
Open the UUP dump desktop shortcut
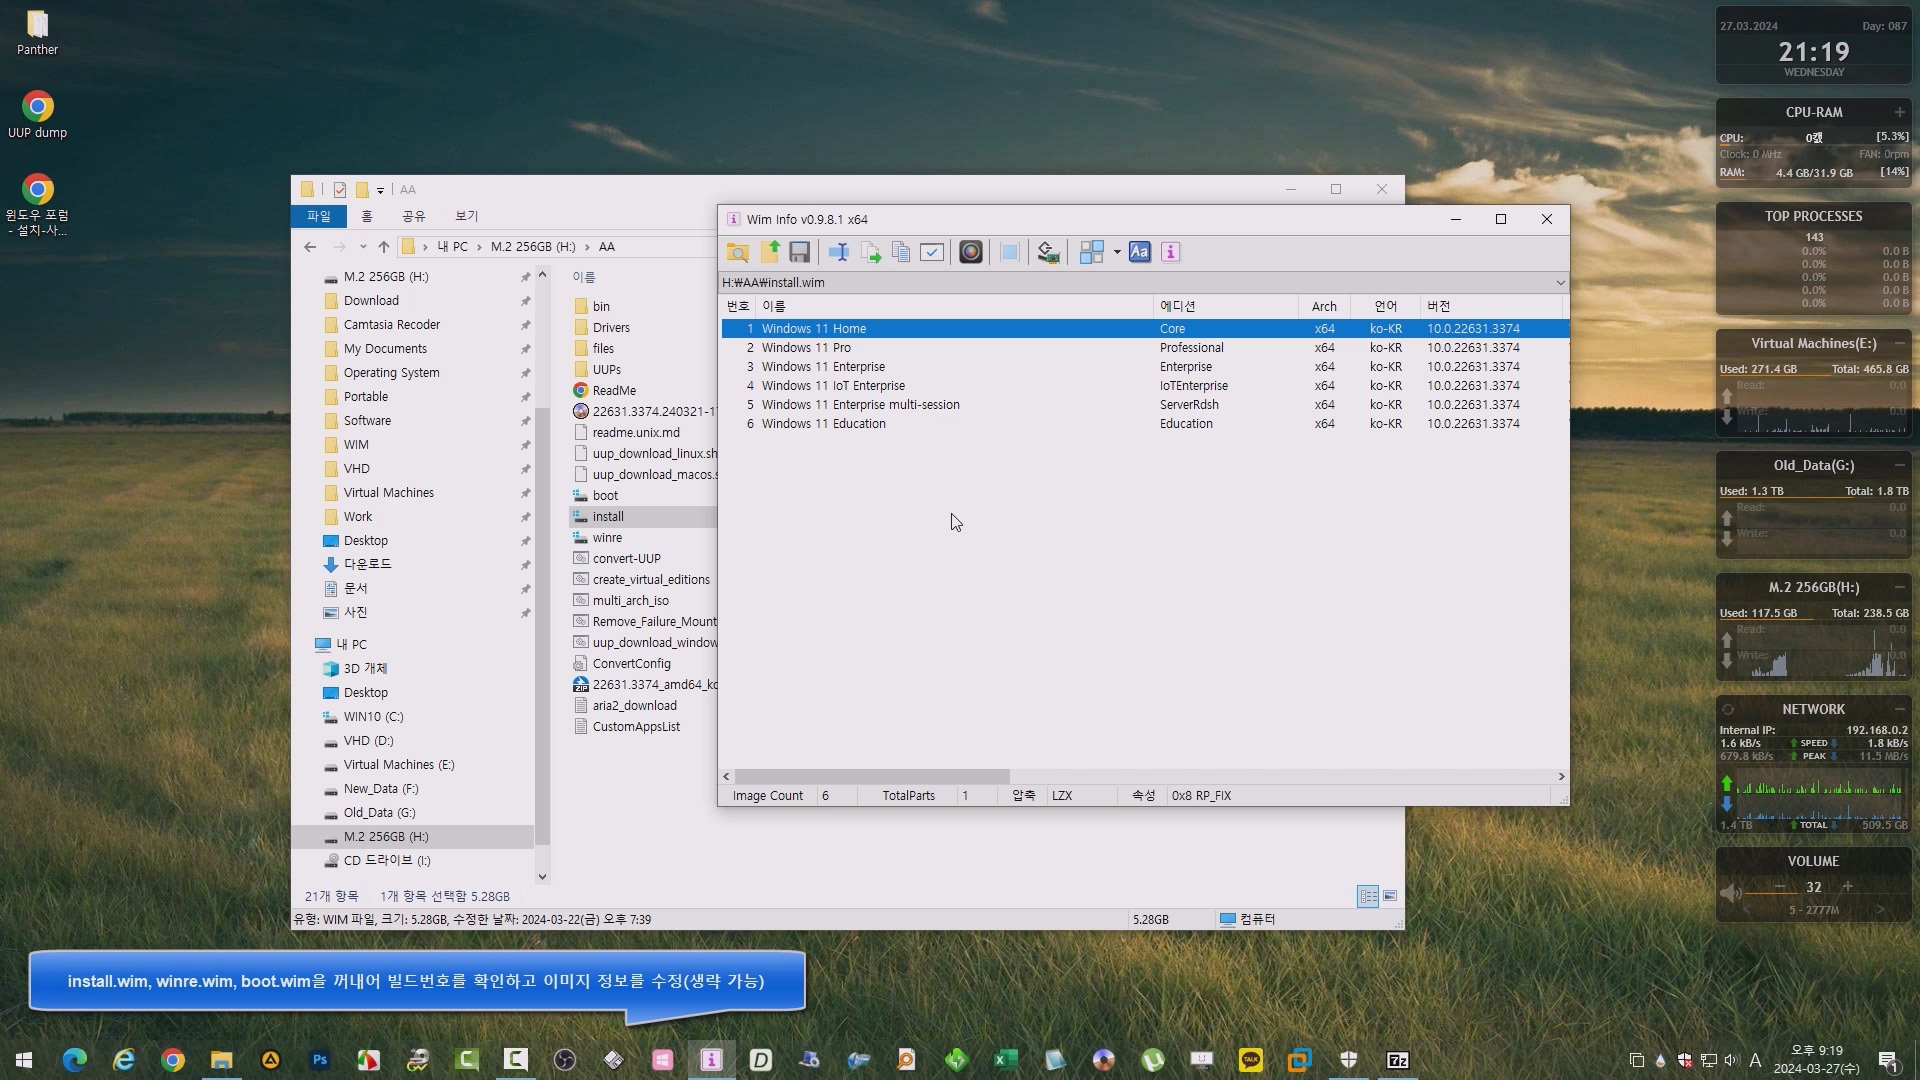37,115
